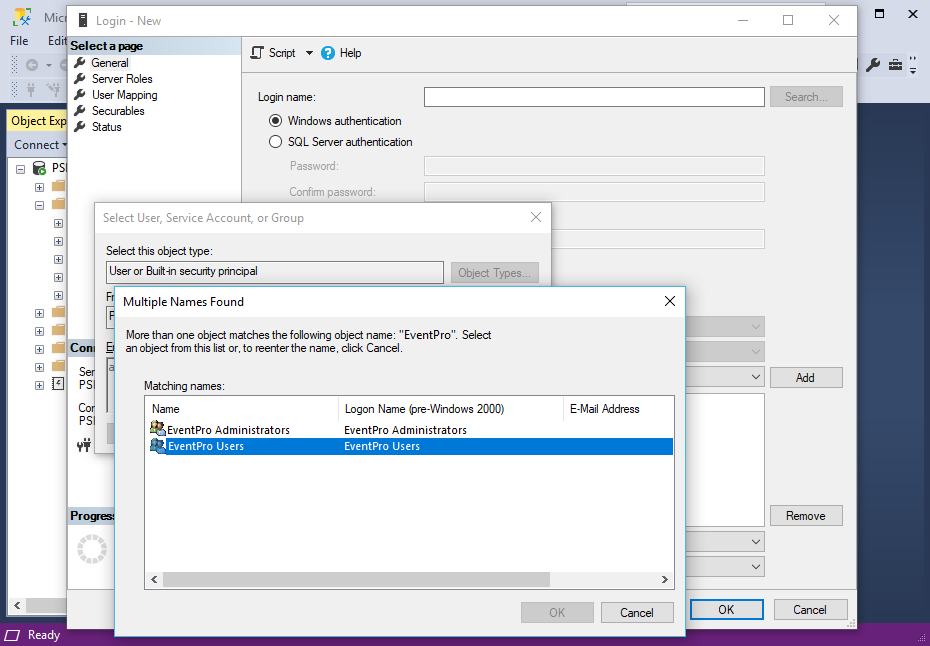The image size is (930, 646).
Task: Maximize the Login - New window
Action: click(788, 20)
